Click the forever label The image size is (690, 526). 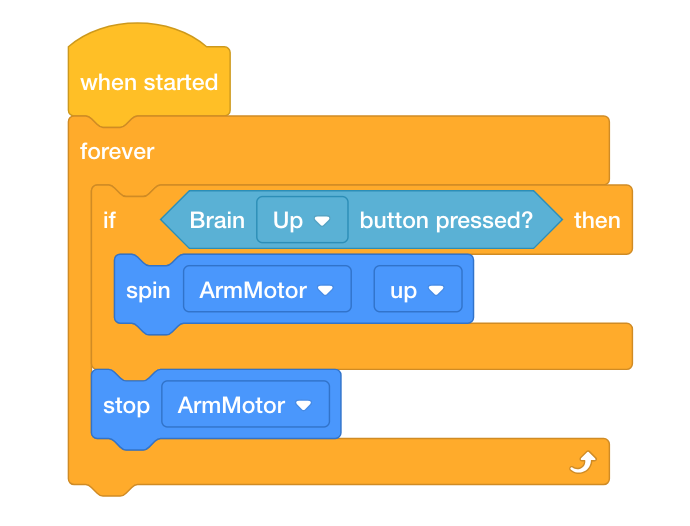(x=117, y=152)
